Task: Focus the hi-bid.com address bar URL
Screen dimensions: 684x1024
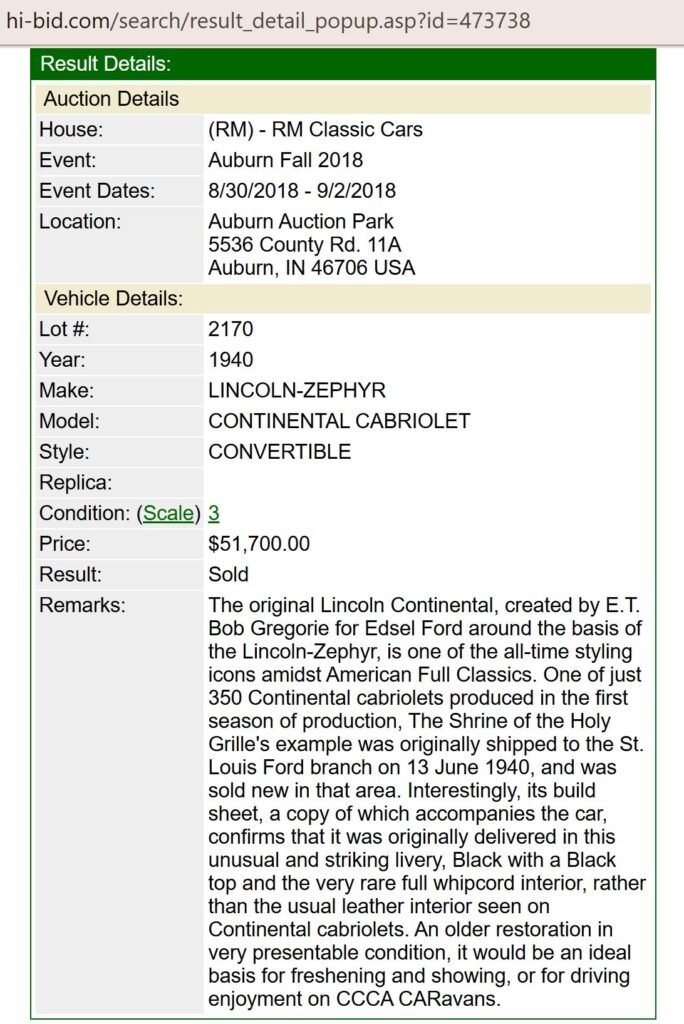Action: pyautogui.click(x=268, y=20)
